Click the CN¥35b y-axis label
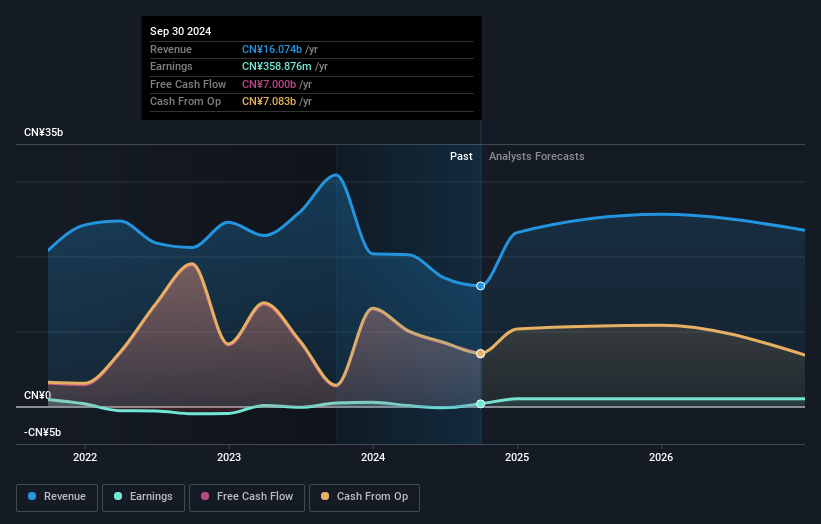Image resolution: width=821 pixels, height=524 pixels. tap(43, 132)
